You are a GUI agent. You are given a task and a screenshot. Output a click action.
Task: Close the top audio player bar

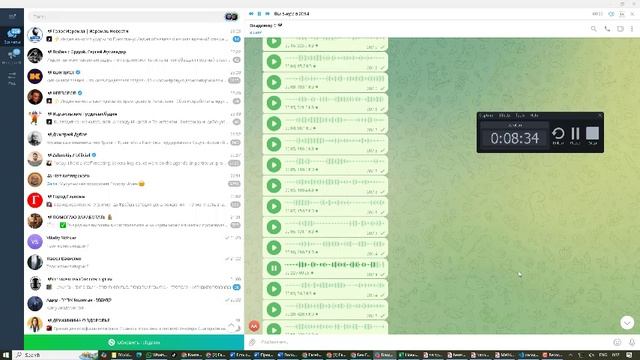632,14
